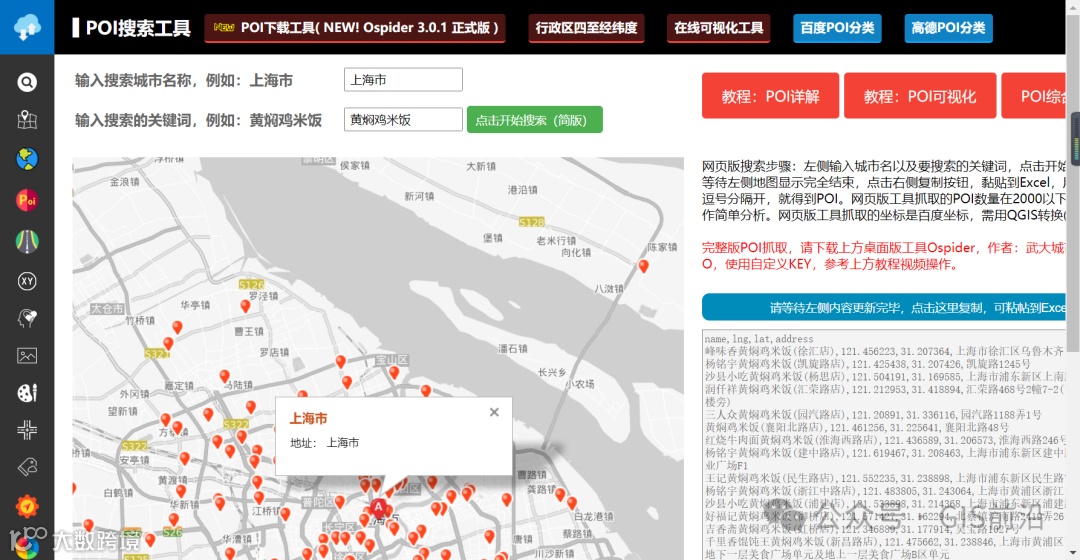This screenshot has width=1080, height=560.
Task: Open 行政区四至经纬度 tool
Action: click(x=586, y=28)
